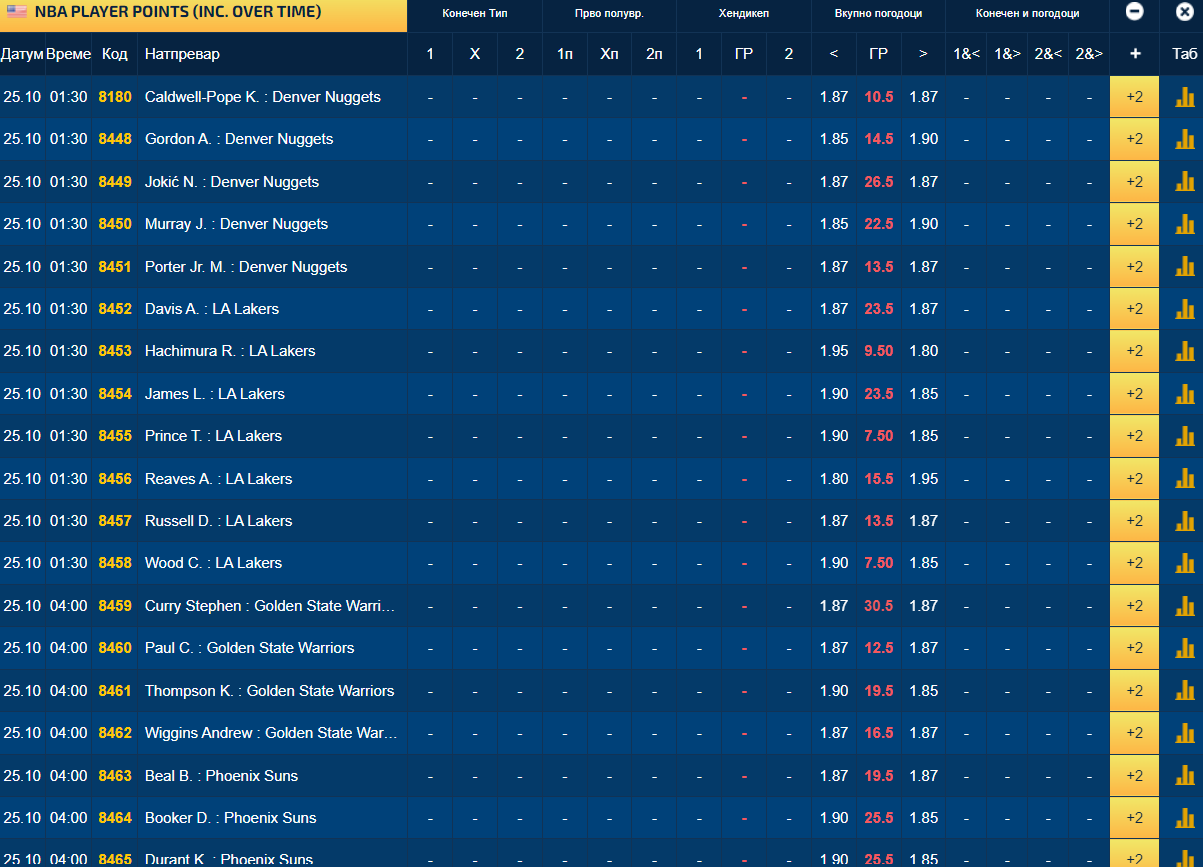Expand more bets +2 for Reaves A.
Image resolution: width=1203 pixels, height=867 pixels.
coord(1134,479)
